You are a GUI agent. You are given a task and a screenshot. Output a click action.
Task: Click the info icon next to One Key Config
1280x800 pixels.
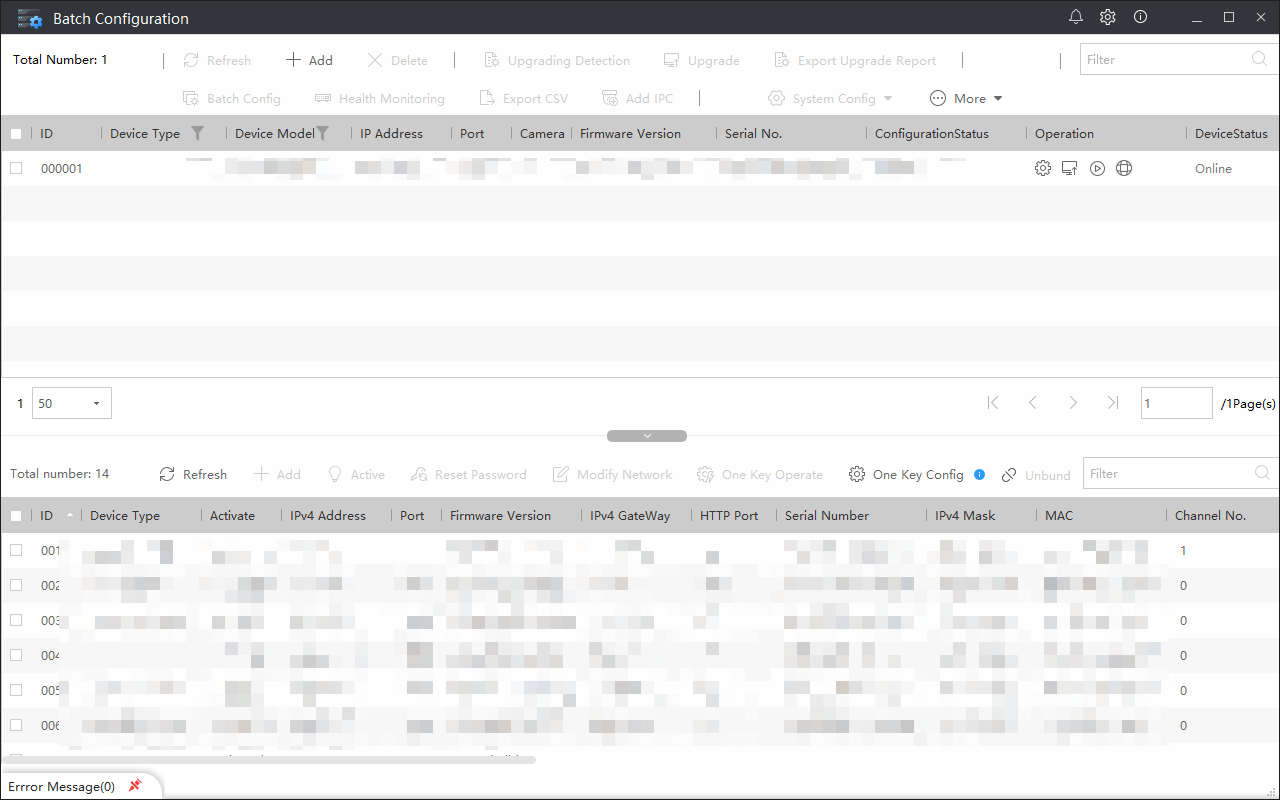click(980, 475)
